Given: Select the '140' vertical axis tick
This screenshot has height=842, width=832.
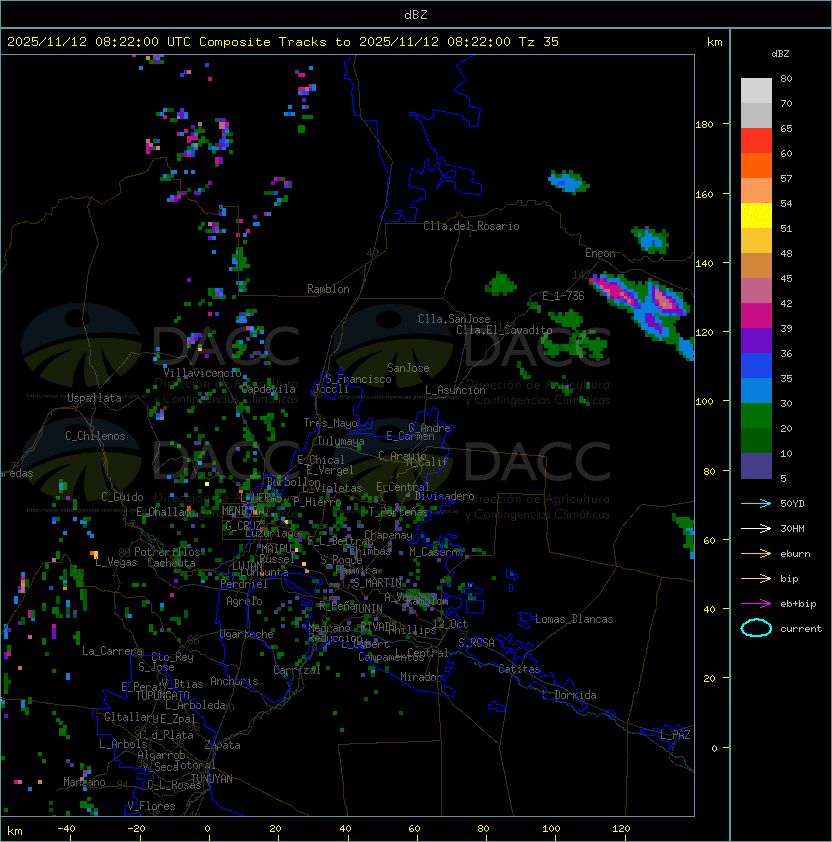Looking at the screenshot, I should tap(704, 263).
